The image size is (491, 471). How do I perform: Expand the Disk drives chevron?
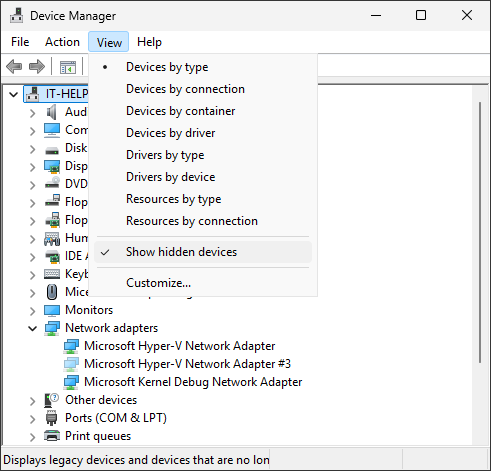[32, 149]
